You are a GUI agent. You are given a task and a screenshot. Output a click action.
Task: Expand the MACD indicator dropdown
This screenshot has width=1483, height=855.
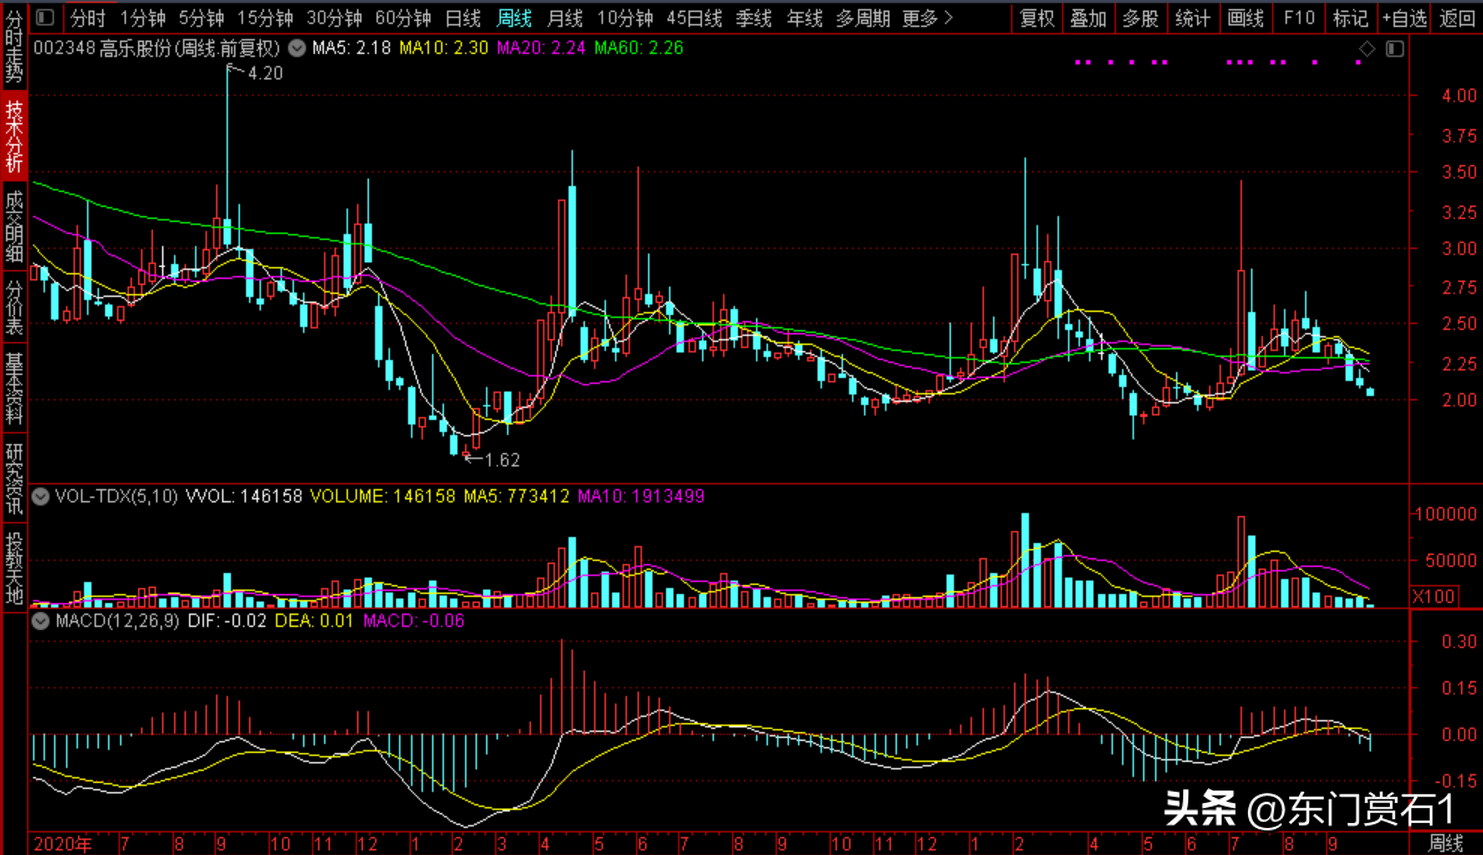click(41, 621)
